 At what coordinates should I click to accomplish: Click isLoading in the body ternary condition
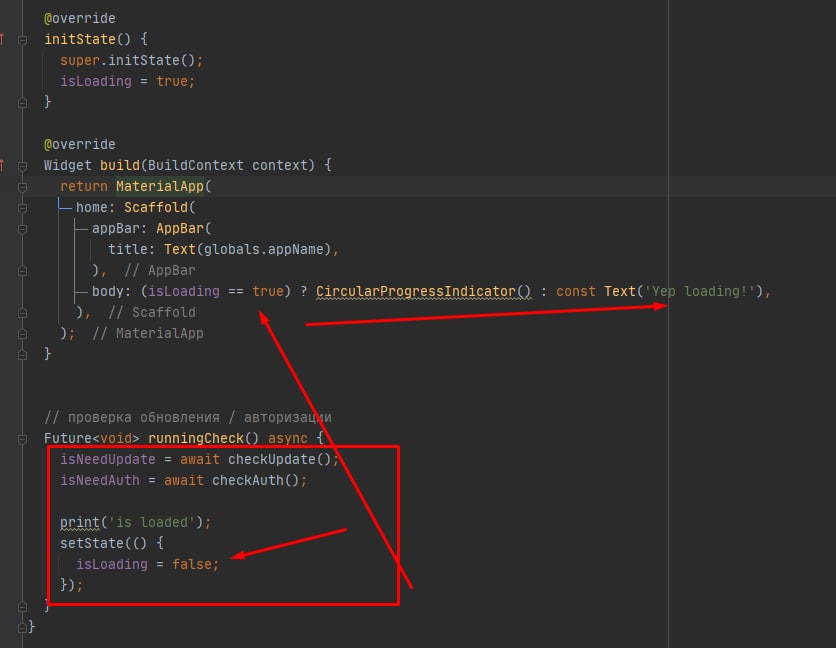[x=183, y=291]
